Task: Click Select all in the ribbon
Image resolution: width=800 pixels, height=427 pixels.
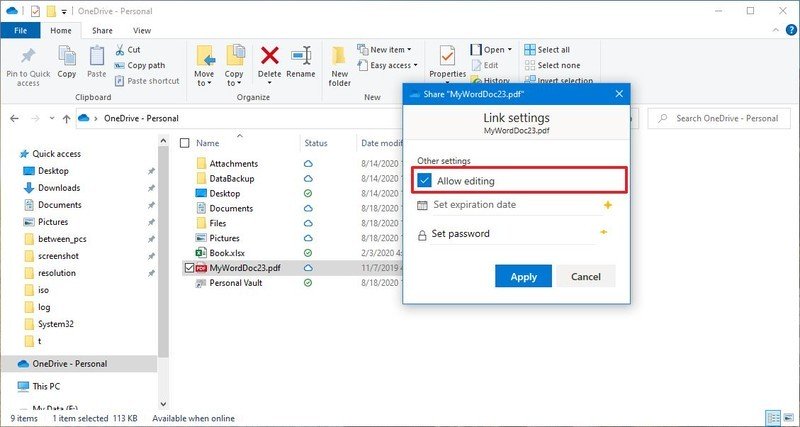Action: pos(547,49)
